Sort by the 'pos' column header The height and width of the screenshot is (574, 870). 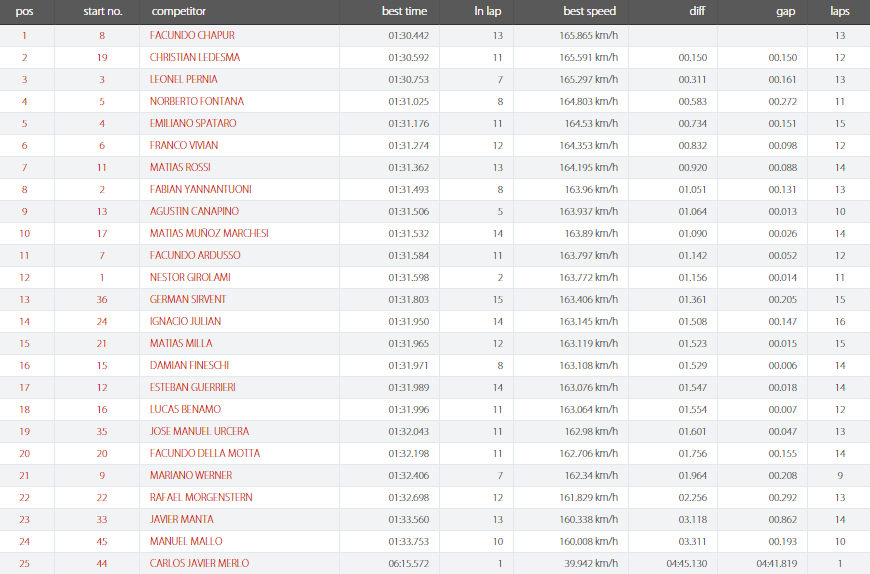click(24, 11)
